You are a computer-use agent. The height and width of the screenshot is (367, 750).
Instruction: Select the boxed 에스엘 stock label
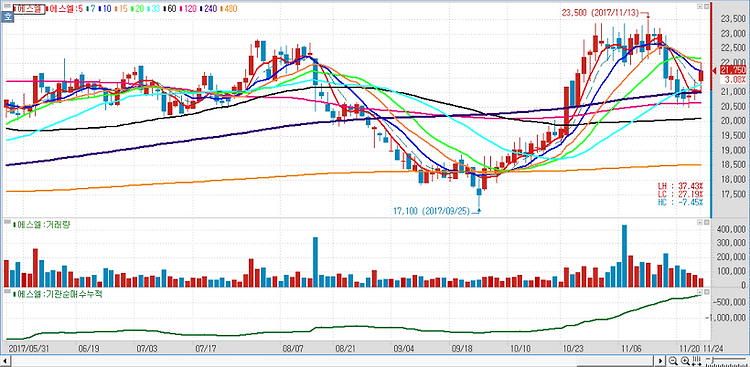(29, 9)
